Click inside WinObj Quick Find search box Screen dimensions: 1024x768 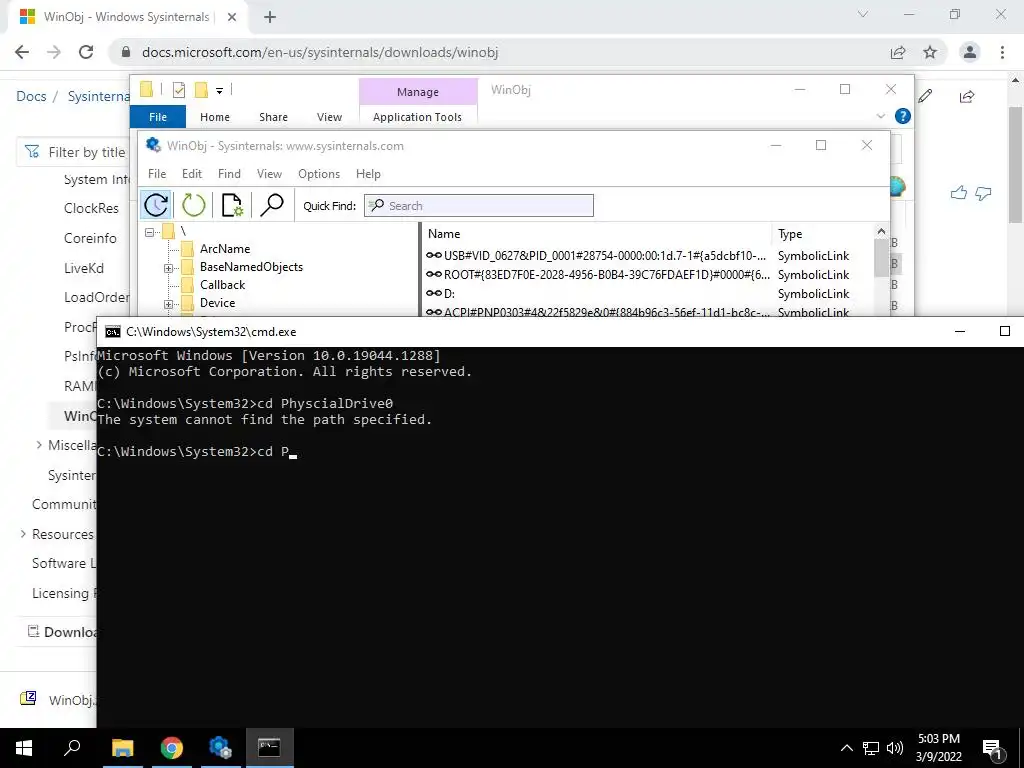(x=479, y=206)
